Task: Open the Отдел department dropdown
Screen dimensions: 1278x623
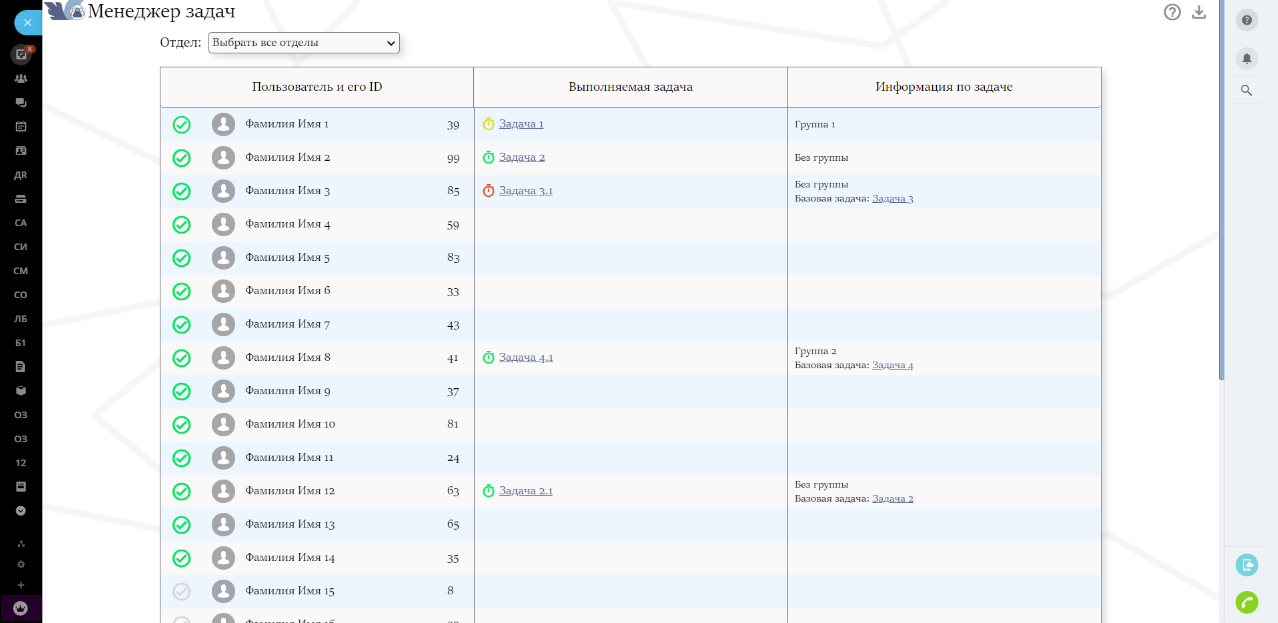Action: click(x=303, y=43)
